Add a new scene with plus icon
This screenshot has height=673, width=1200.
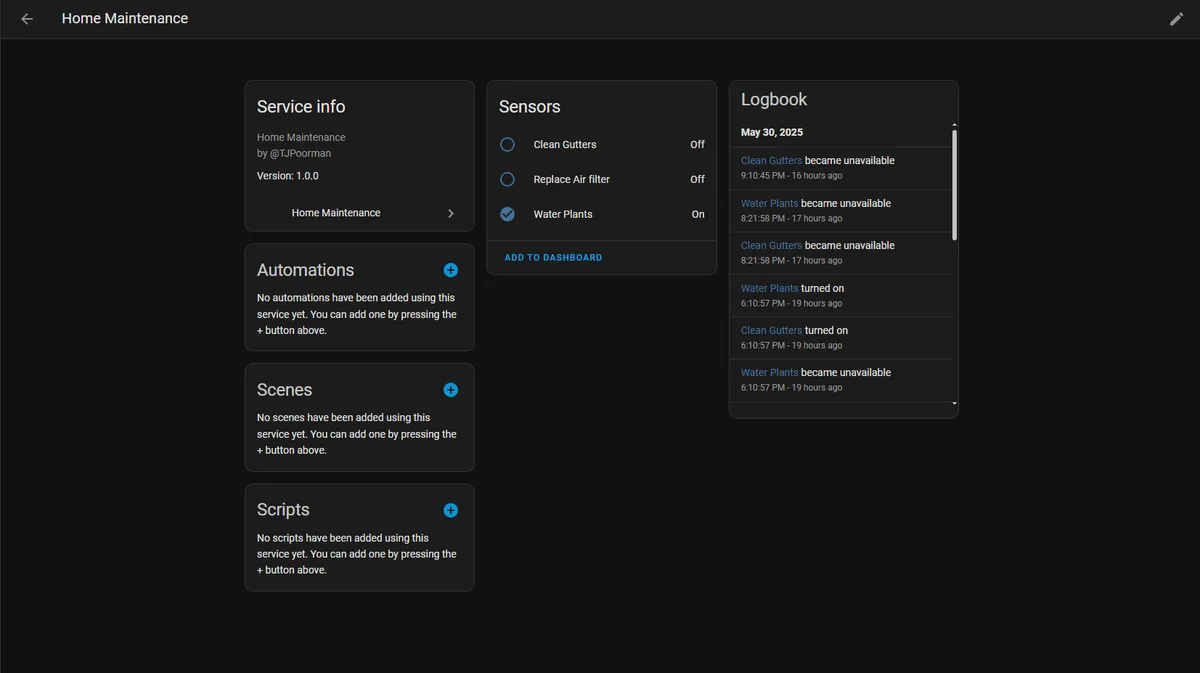click(451, 390)
